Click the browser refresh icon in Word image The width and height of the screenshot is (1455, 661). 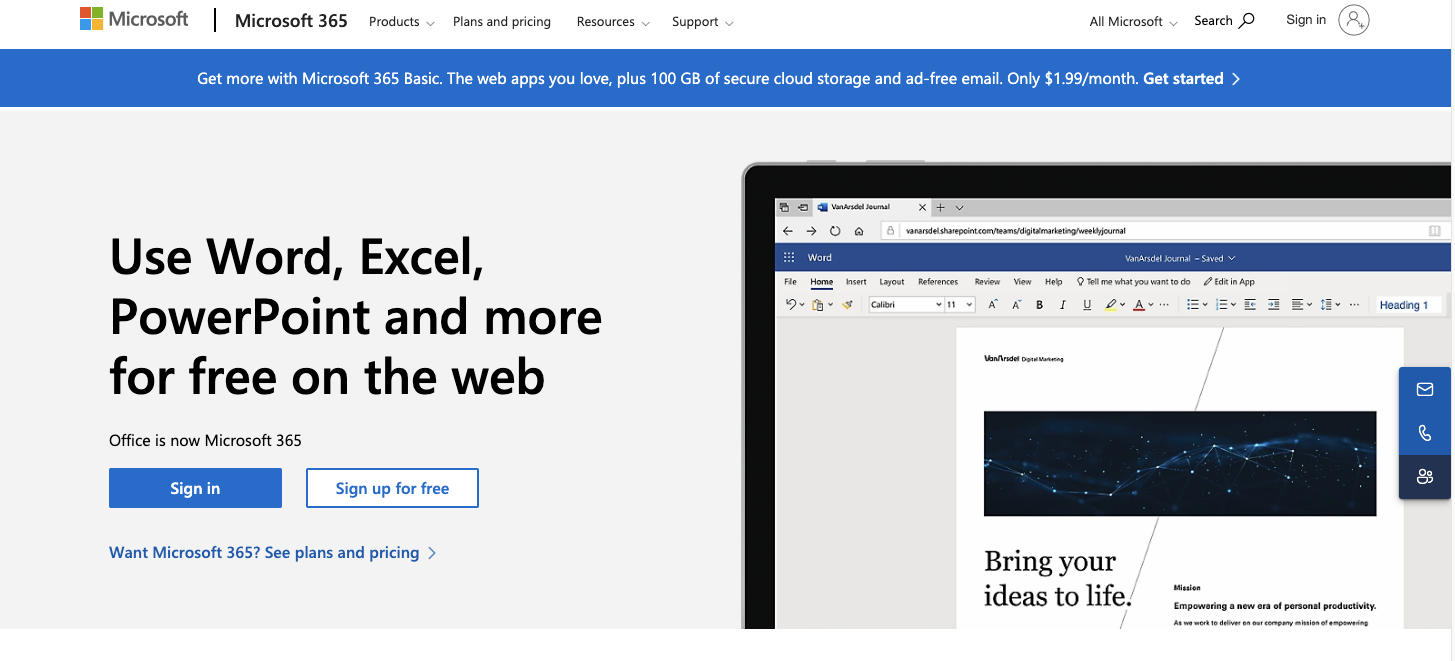coord(835,231)
